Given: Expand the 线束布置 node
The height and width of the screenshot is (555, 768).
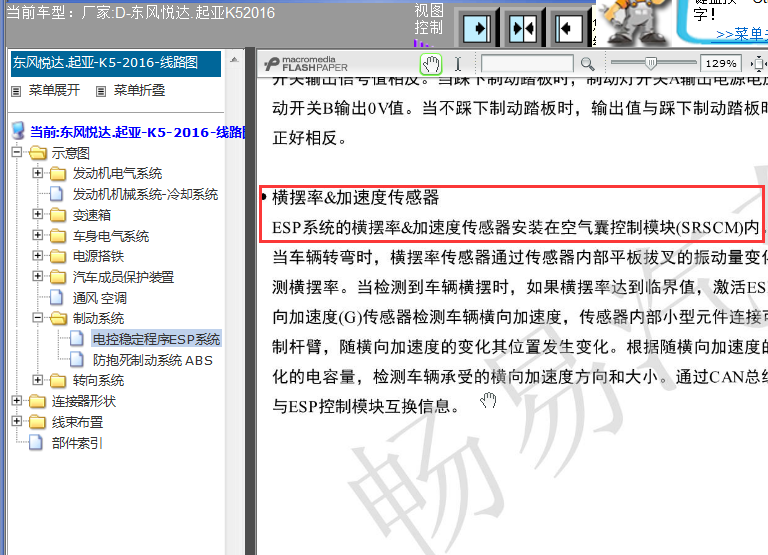Looking at the screenshot, I should click(x=17, y=421).
